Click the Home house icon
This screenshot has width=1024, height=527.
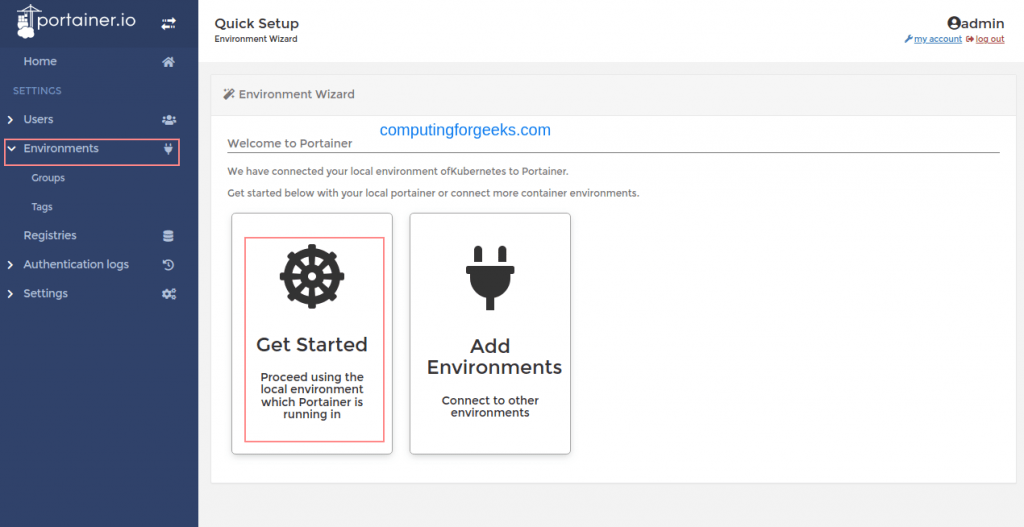point(168,62)
